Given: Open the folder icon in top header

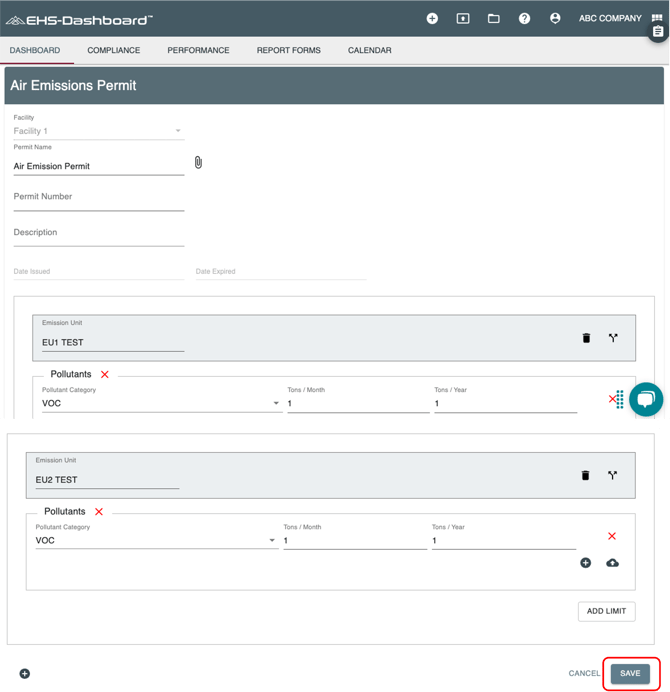Looking at the screenshot, I should click(x=493, y=18).
